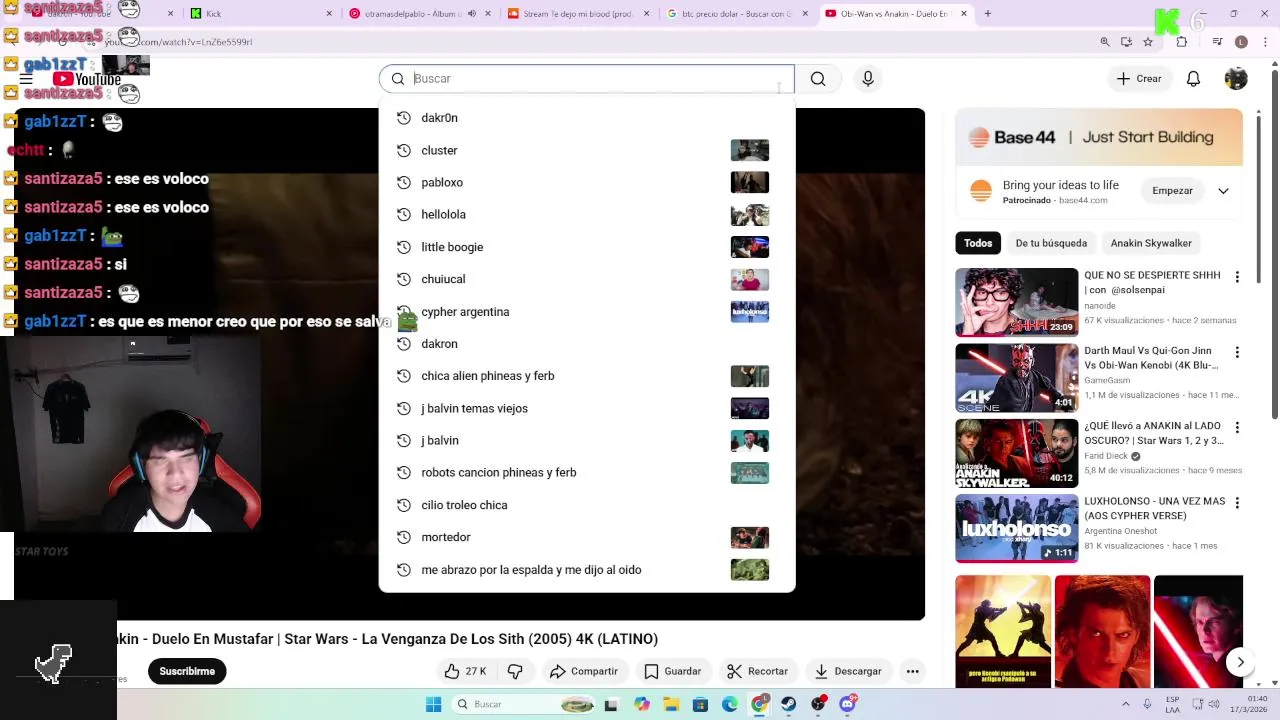The width and height of the screenshot is (1280, 720).
Task: Choose 'dakr0n' search suggestion
Action: 587,118
